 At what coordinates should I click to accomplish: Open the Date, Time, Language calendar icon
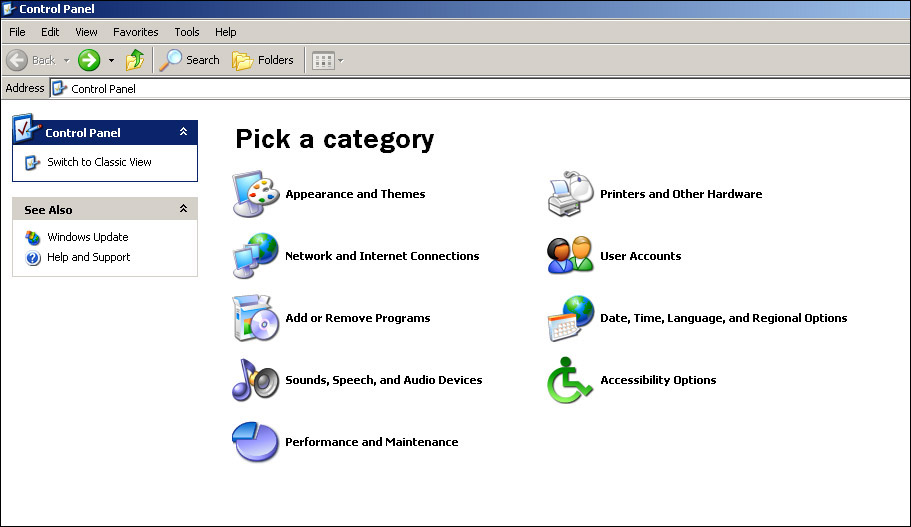[x=571, y=318]
